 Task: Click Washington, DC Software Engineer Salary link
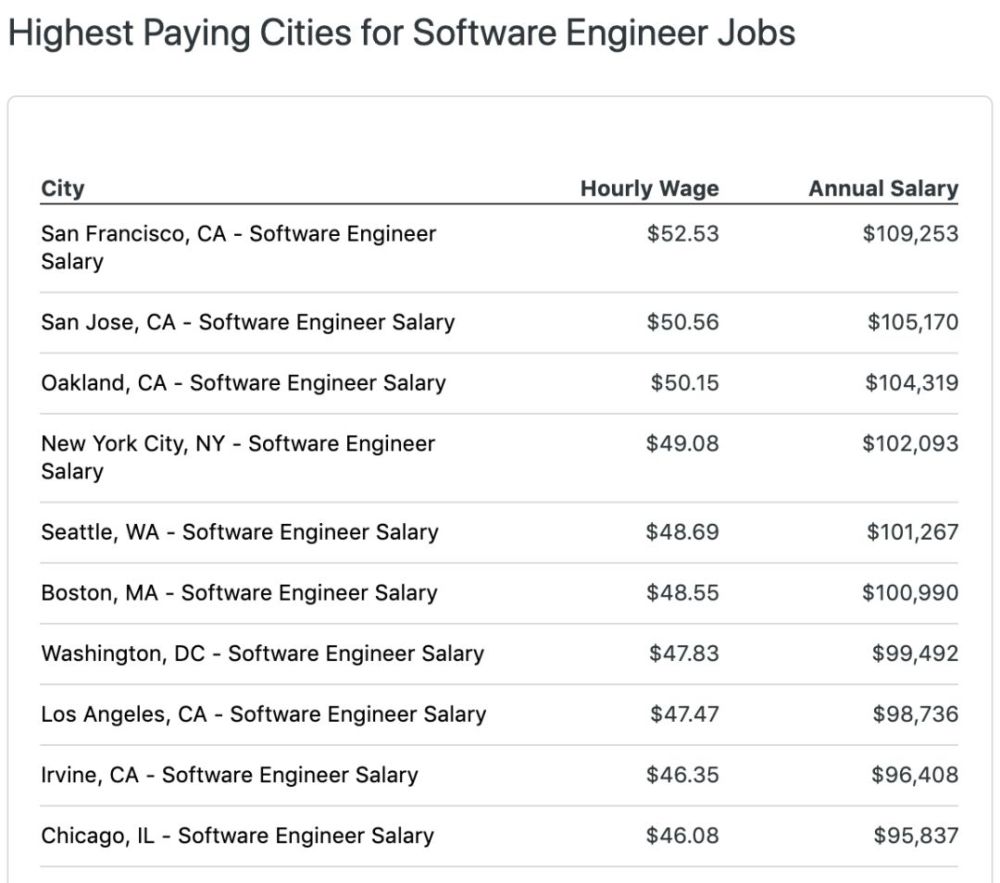click(262, 654)
